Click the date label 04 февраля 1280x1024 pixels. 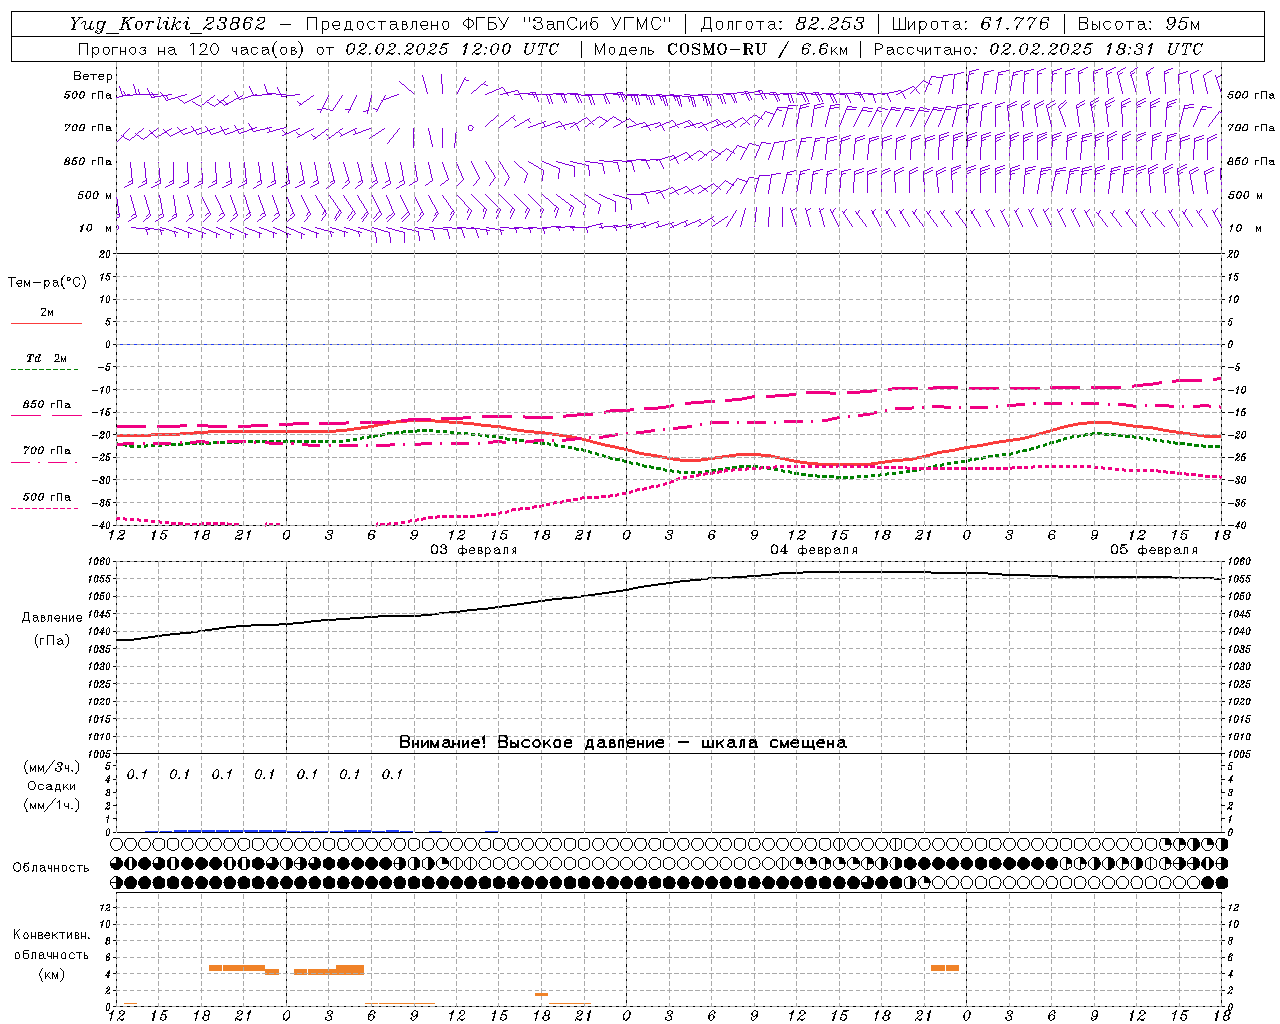pos(814,550)
